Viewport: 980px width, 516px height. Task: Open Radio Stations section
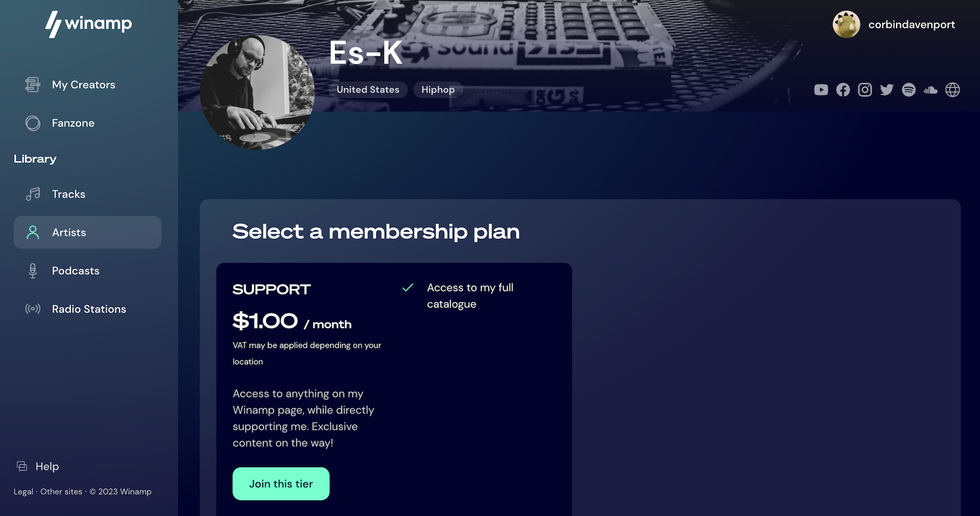coord(88,309)
